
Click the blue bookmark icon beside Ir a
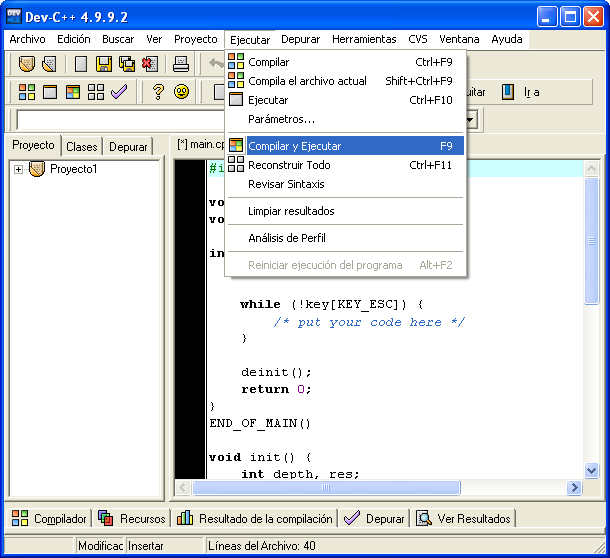pyautogui.click(x=508, y=92)
